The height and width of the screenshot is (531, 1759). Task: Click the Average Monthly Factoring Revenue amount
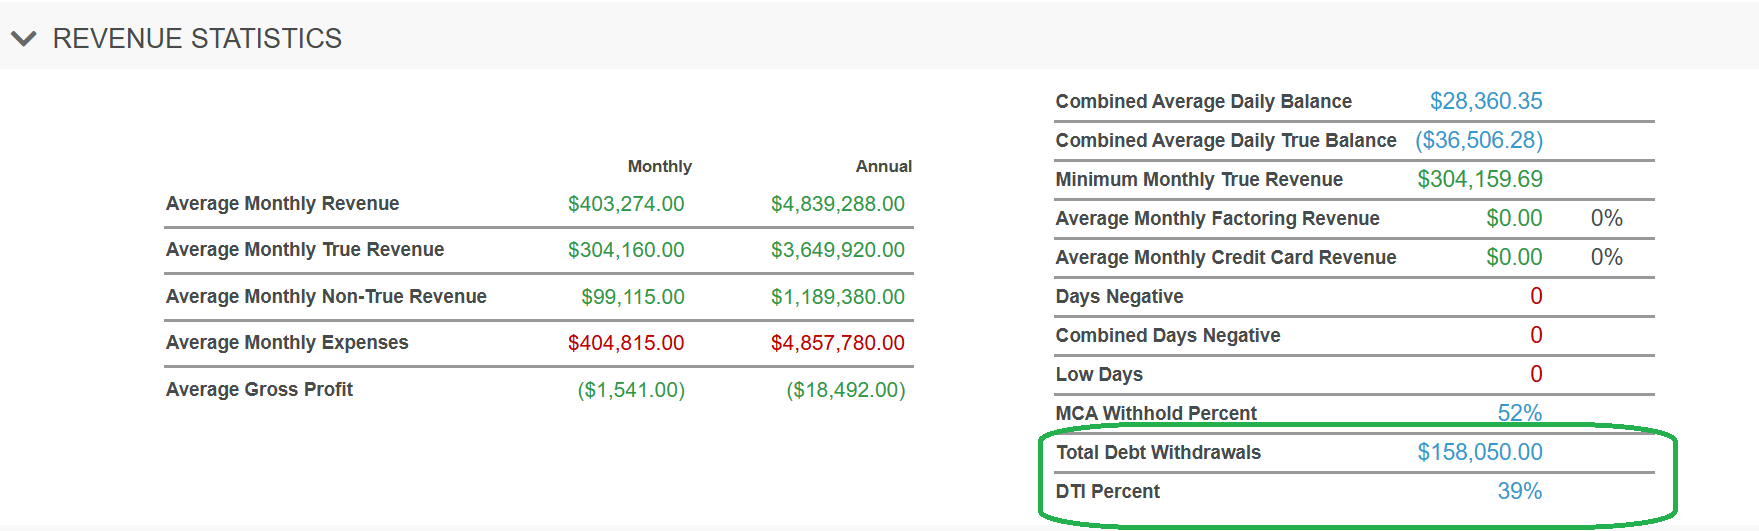pyautogui.click(x=1514, y=218)
